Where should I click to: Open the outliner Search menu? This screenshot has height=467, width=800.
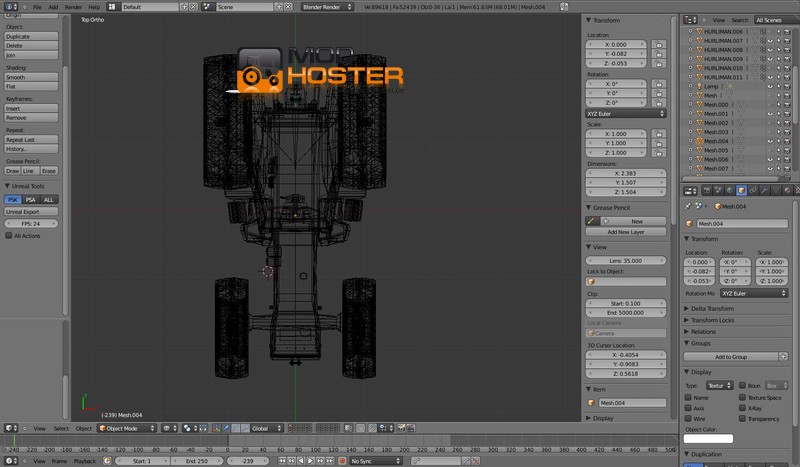(740, 20)
